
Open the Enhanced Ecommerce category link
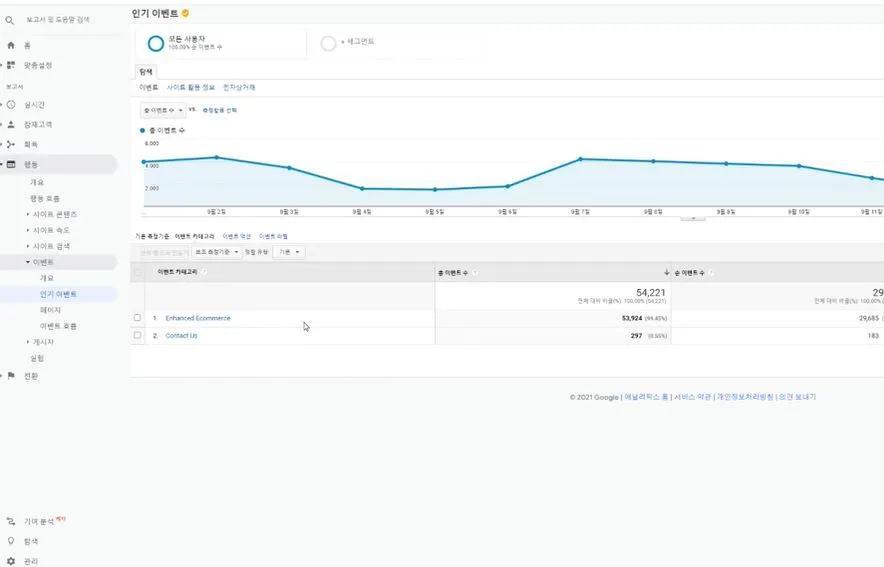pyautogui.click(x=198, y=318)
